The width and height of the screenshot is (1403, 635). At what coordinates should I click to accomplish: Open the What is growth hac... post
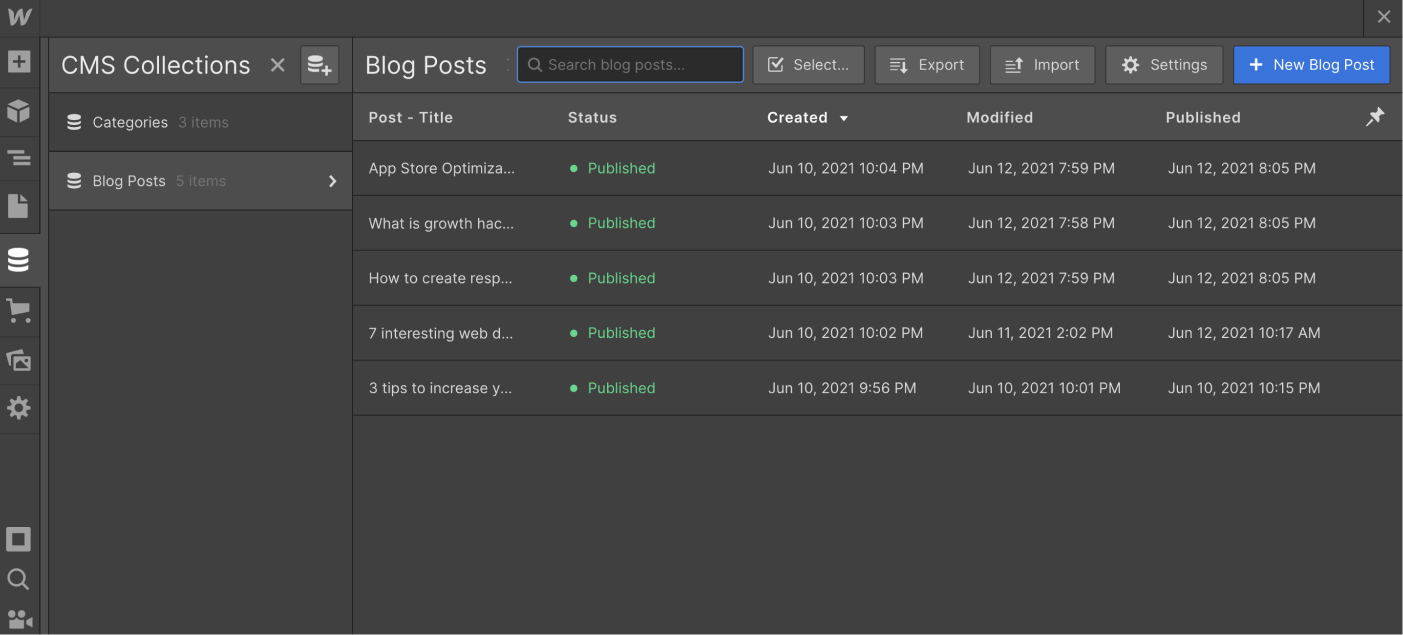tap(441, 223)
